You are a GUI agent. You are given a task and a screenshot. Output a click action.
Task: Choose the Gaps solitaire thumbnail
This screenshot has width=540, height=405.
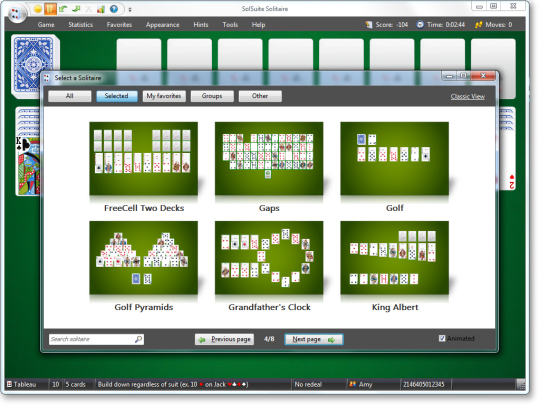tap(269, 158)
